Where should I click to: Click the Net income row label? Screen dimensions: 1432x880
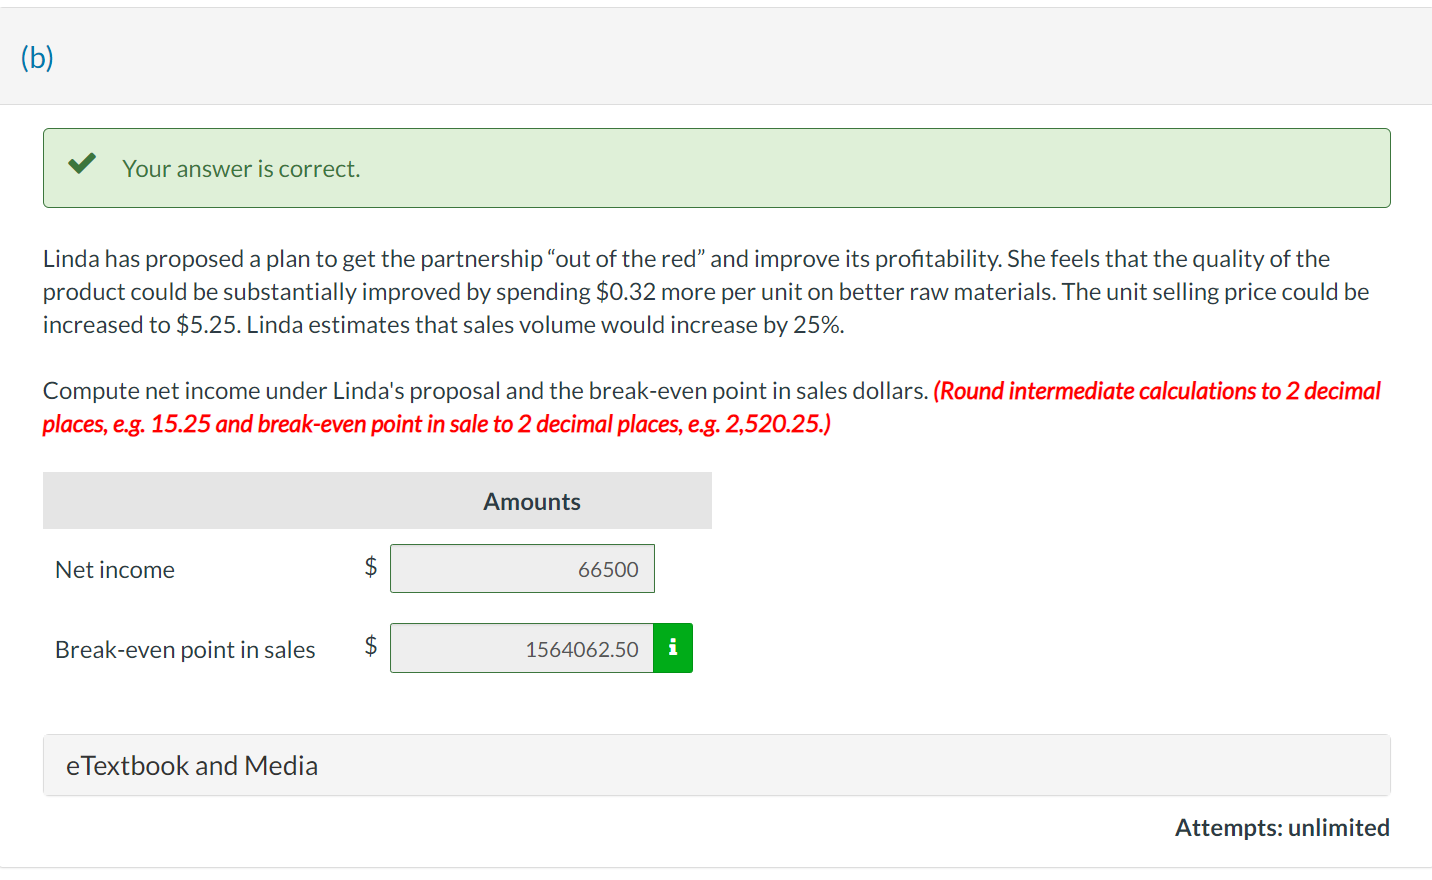[x=114, y=569]
